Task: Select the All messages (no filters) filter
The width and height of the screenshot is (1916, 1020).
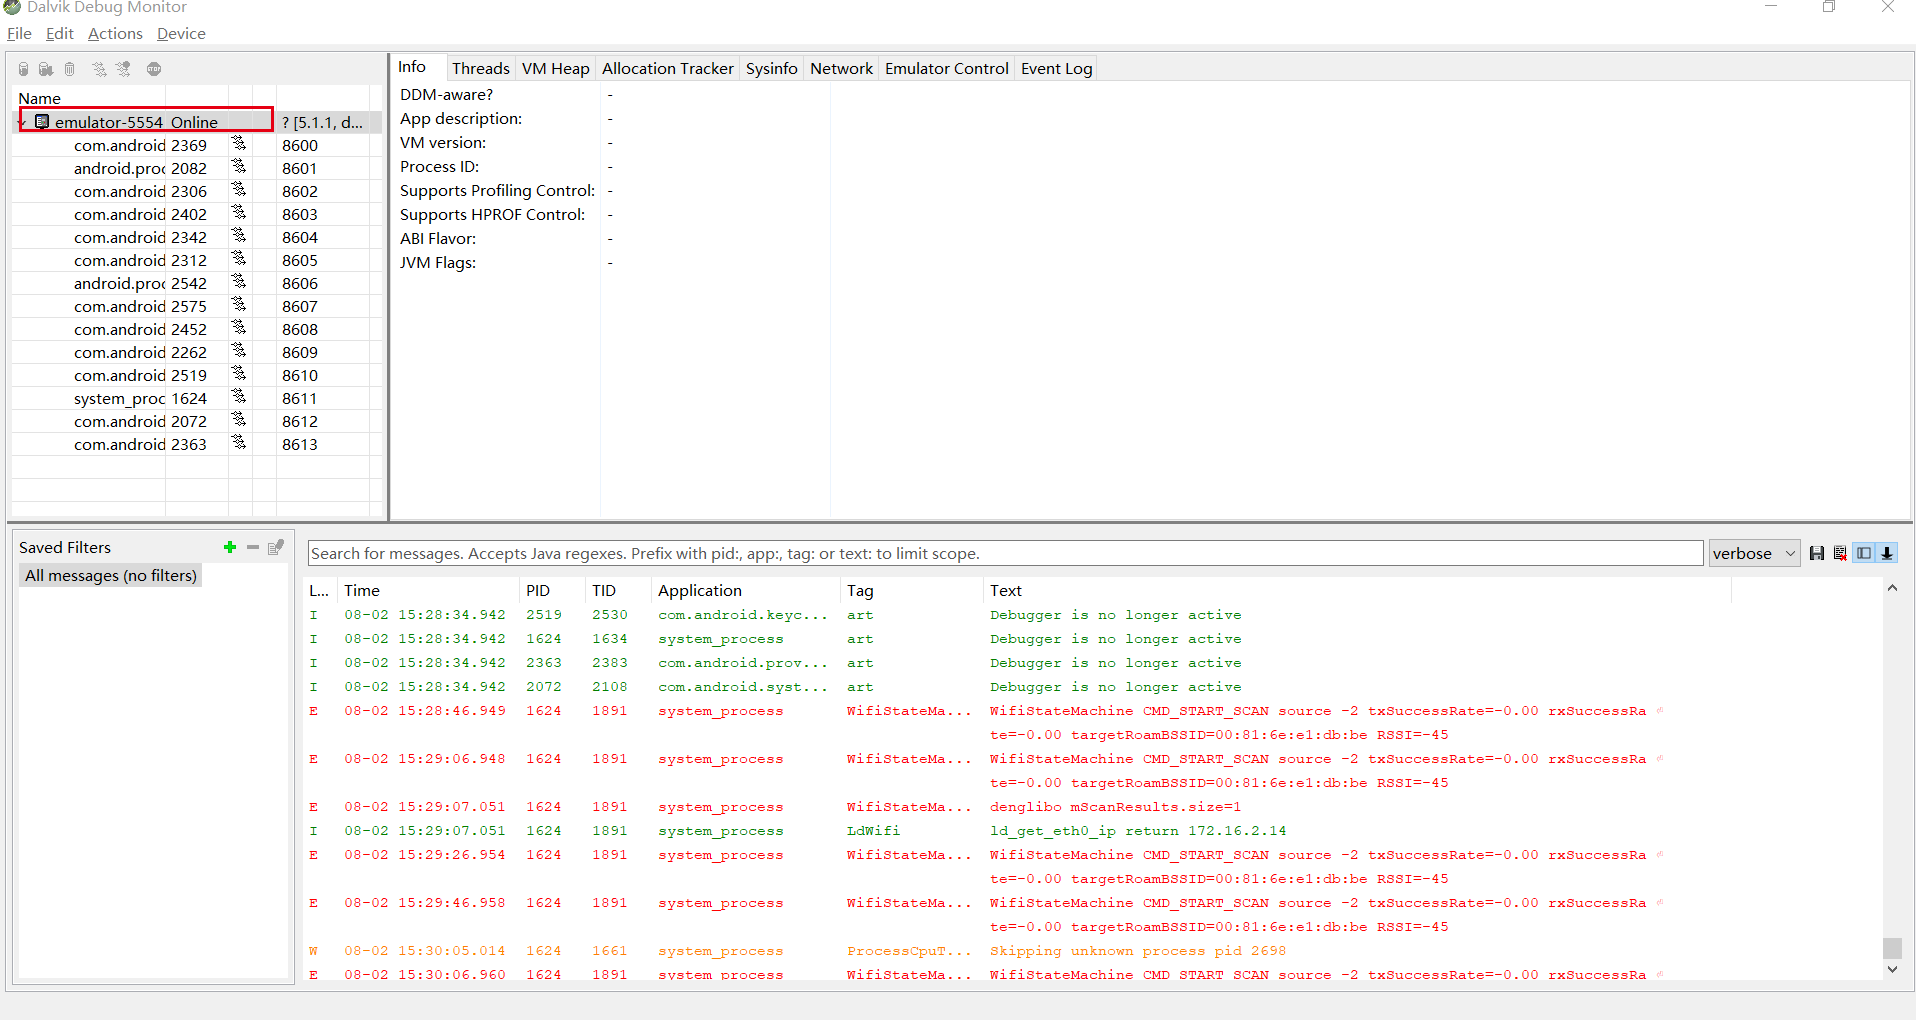Action: coord(111,575)
